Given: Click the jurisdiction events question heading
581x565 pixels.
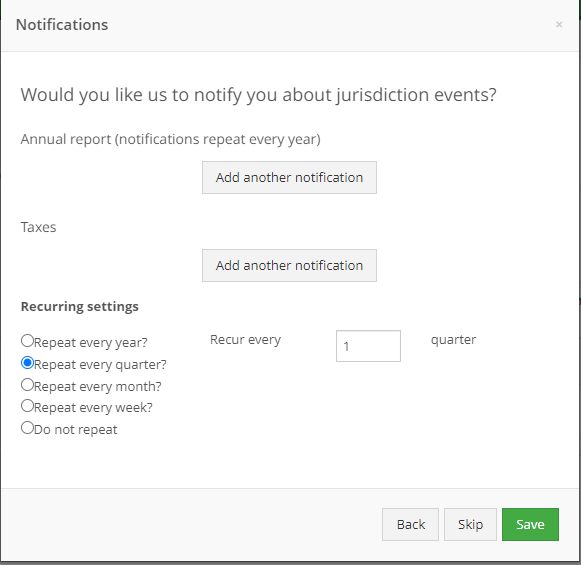Looking at the screenshot, I should point(258,95).
